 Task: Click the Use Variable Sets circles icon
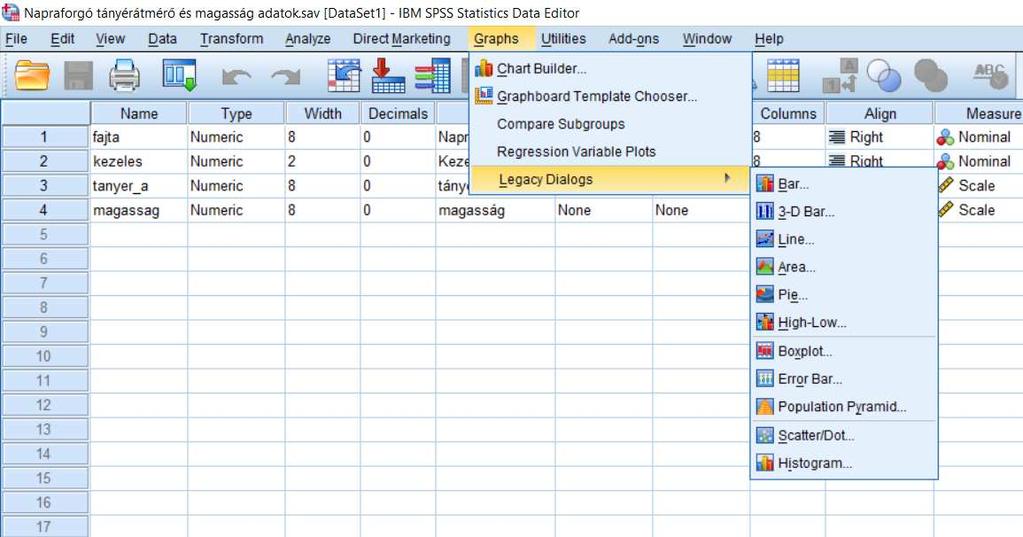(x=884, y=76)
